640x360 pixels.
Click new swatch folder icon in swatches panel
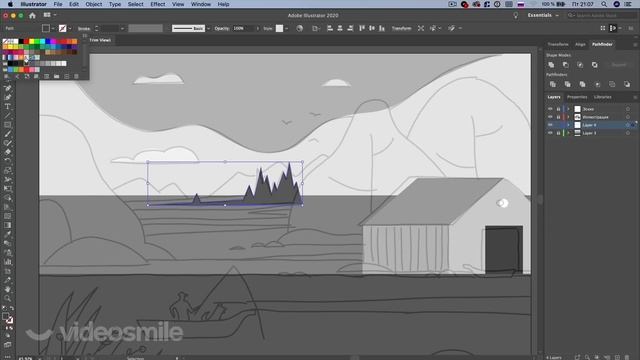coord(56,76)
